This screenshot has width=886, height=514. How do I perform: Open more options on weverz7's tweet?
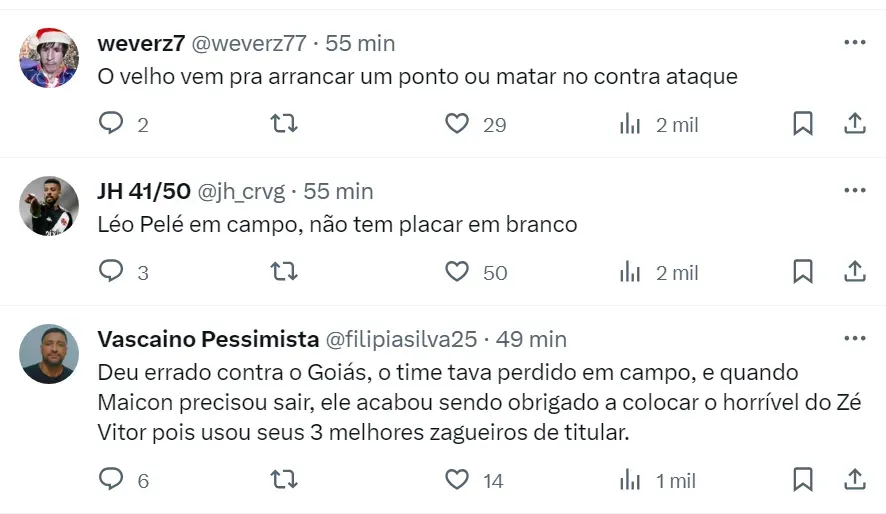[855, 42]
